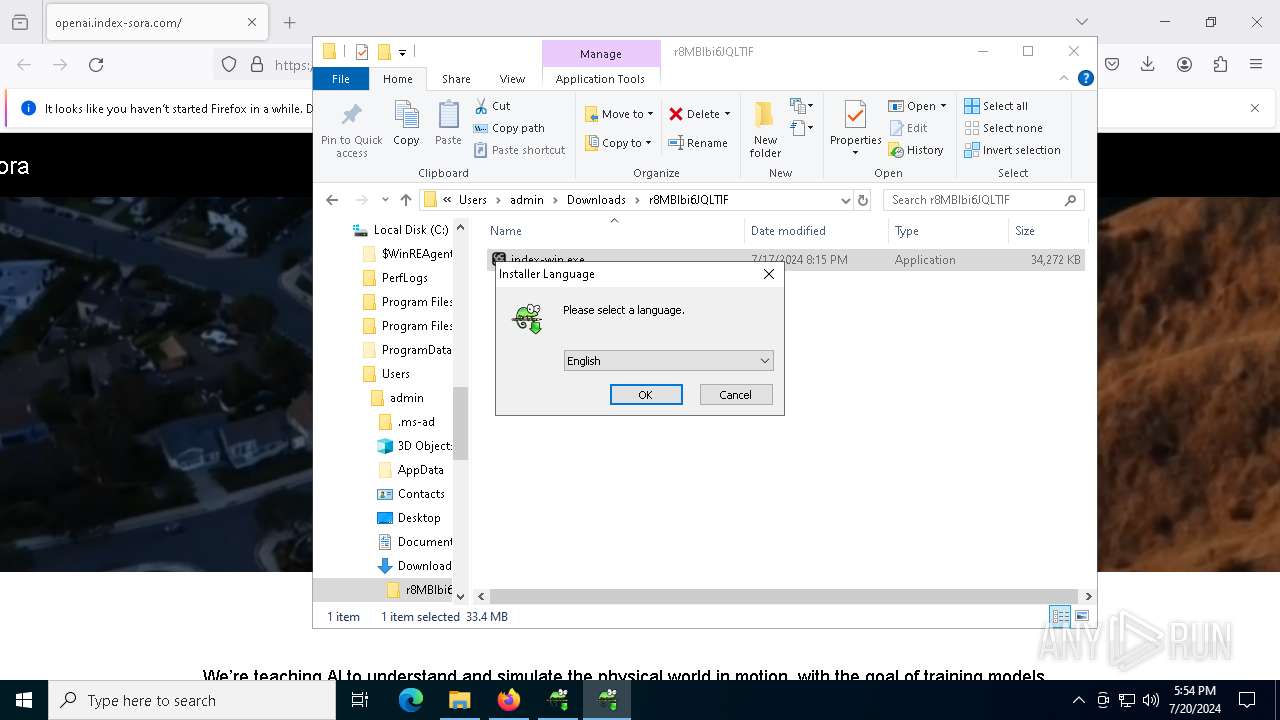Reload the Firefox page
Screen dimensions: 1280x720
click(x=96, y=65)
